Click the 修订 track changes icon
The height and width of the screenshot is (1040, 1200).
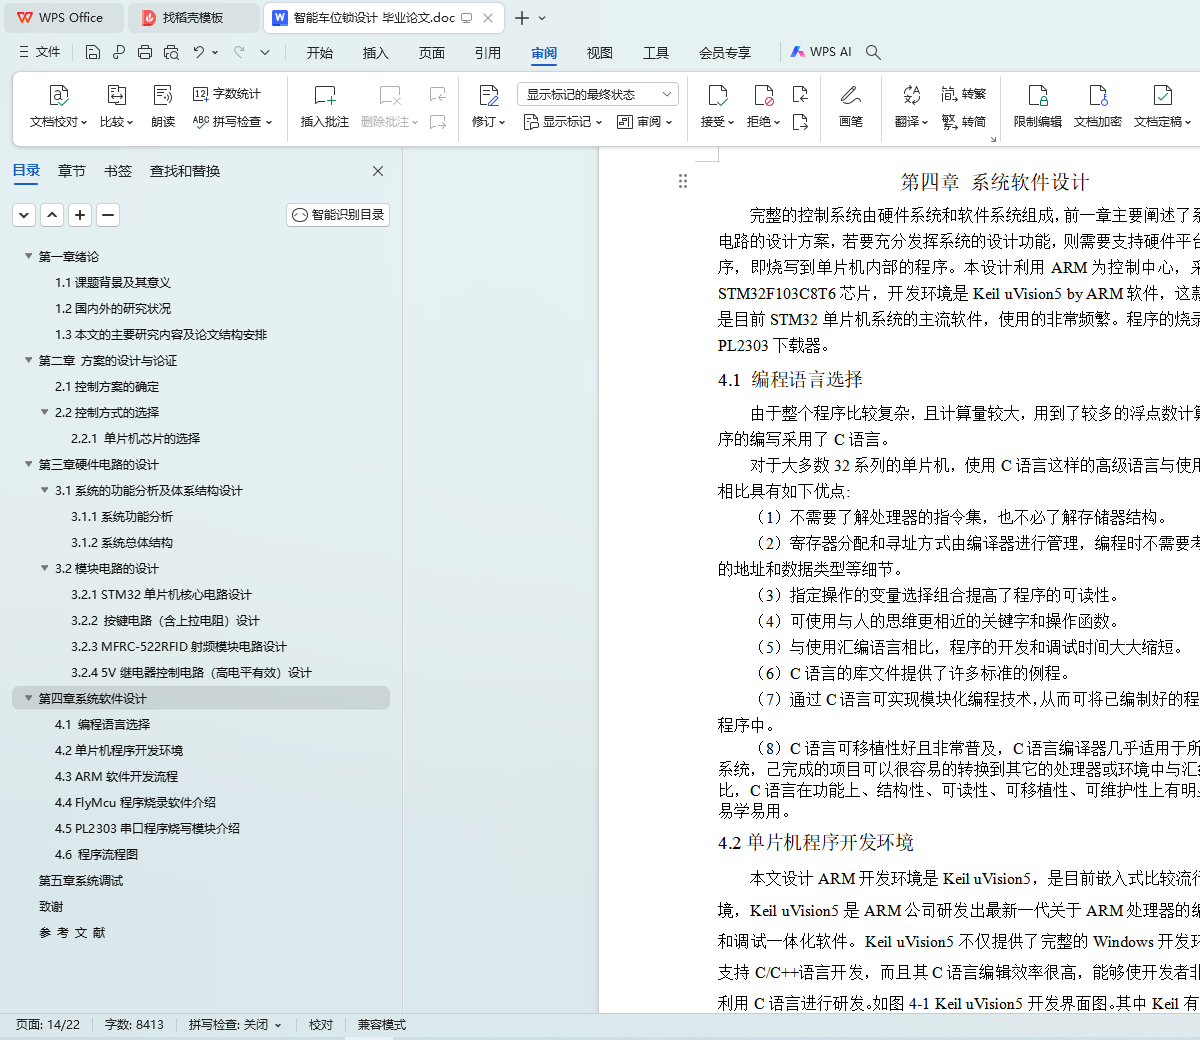tap(488, 96)
